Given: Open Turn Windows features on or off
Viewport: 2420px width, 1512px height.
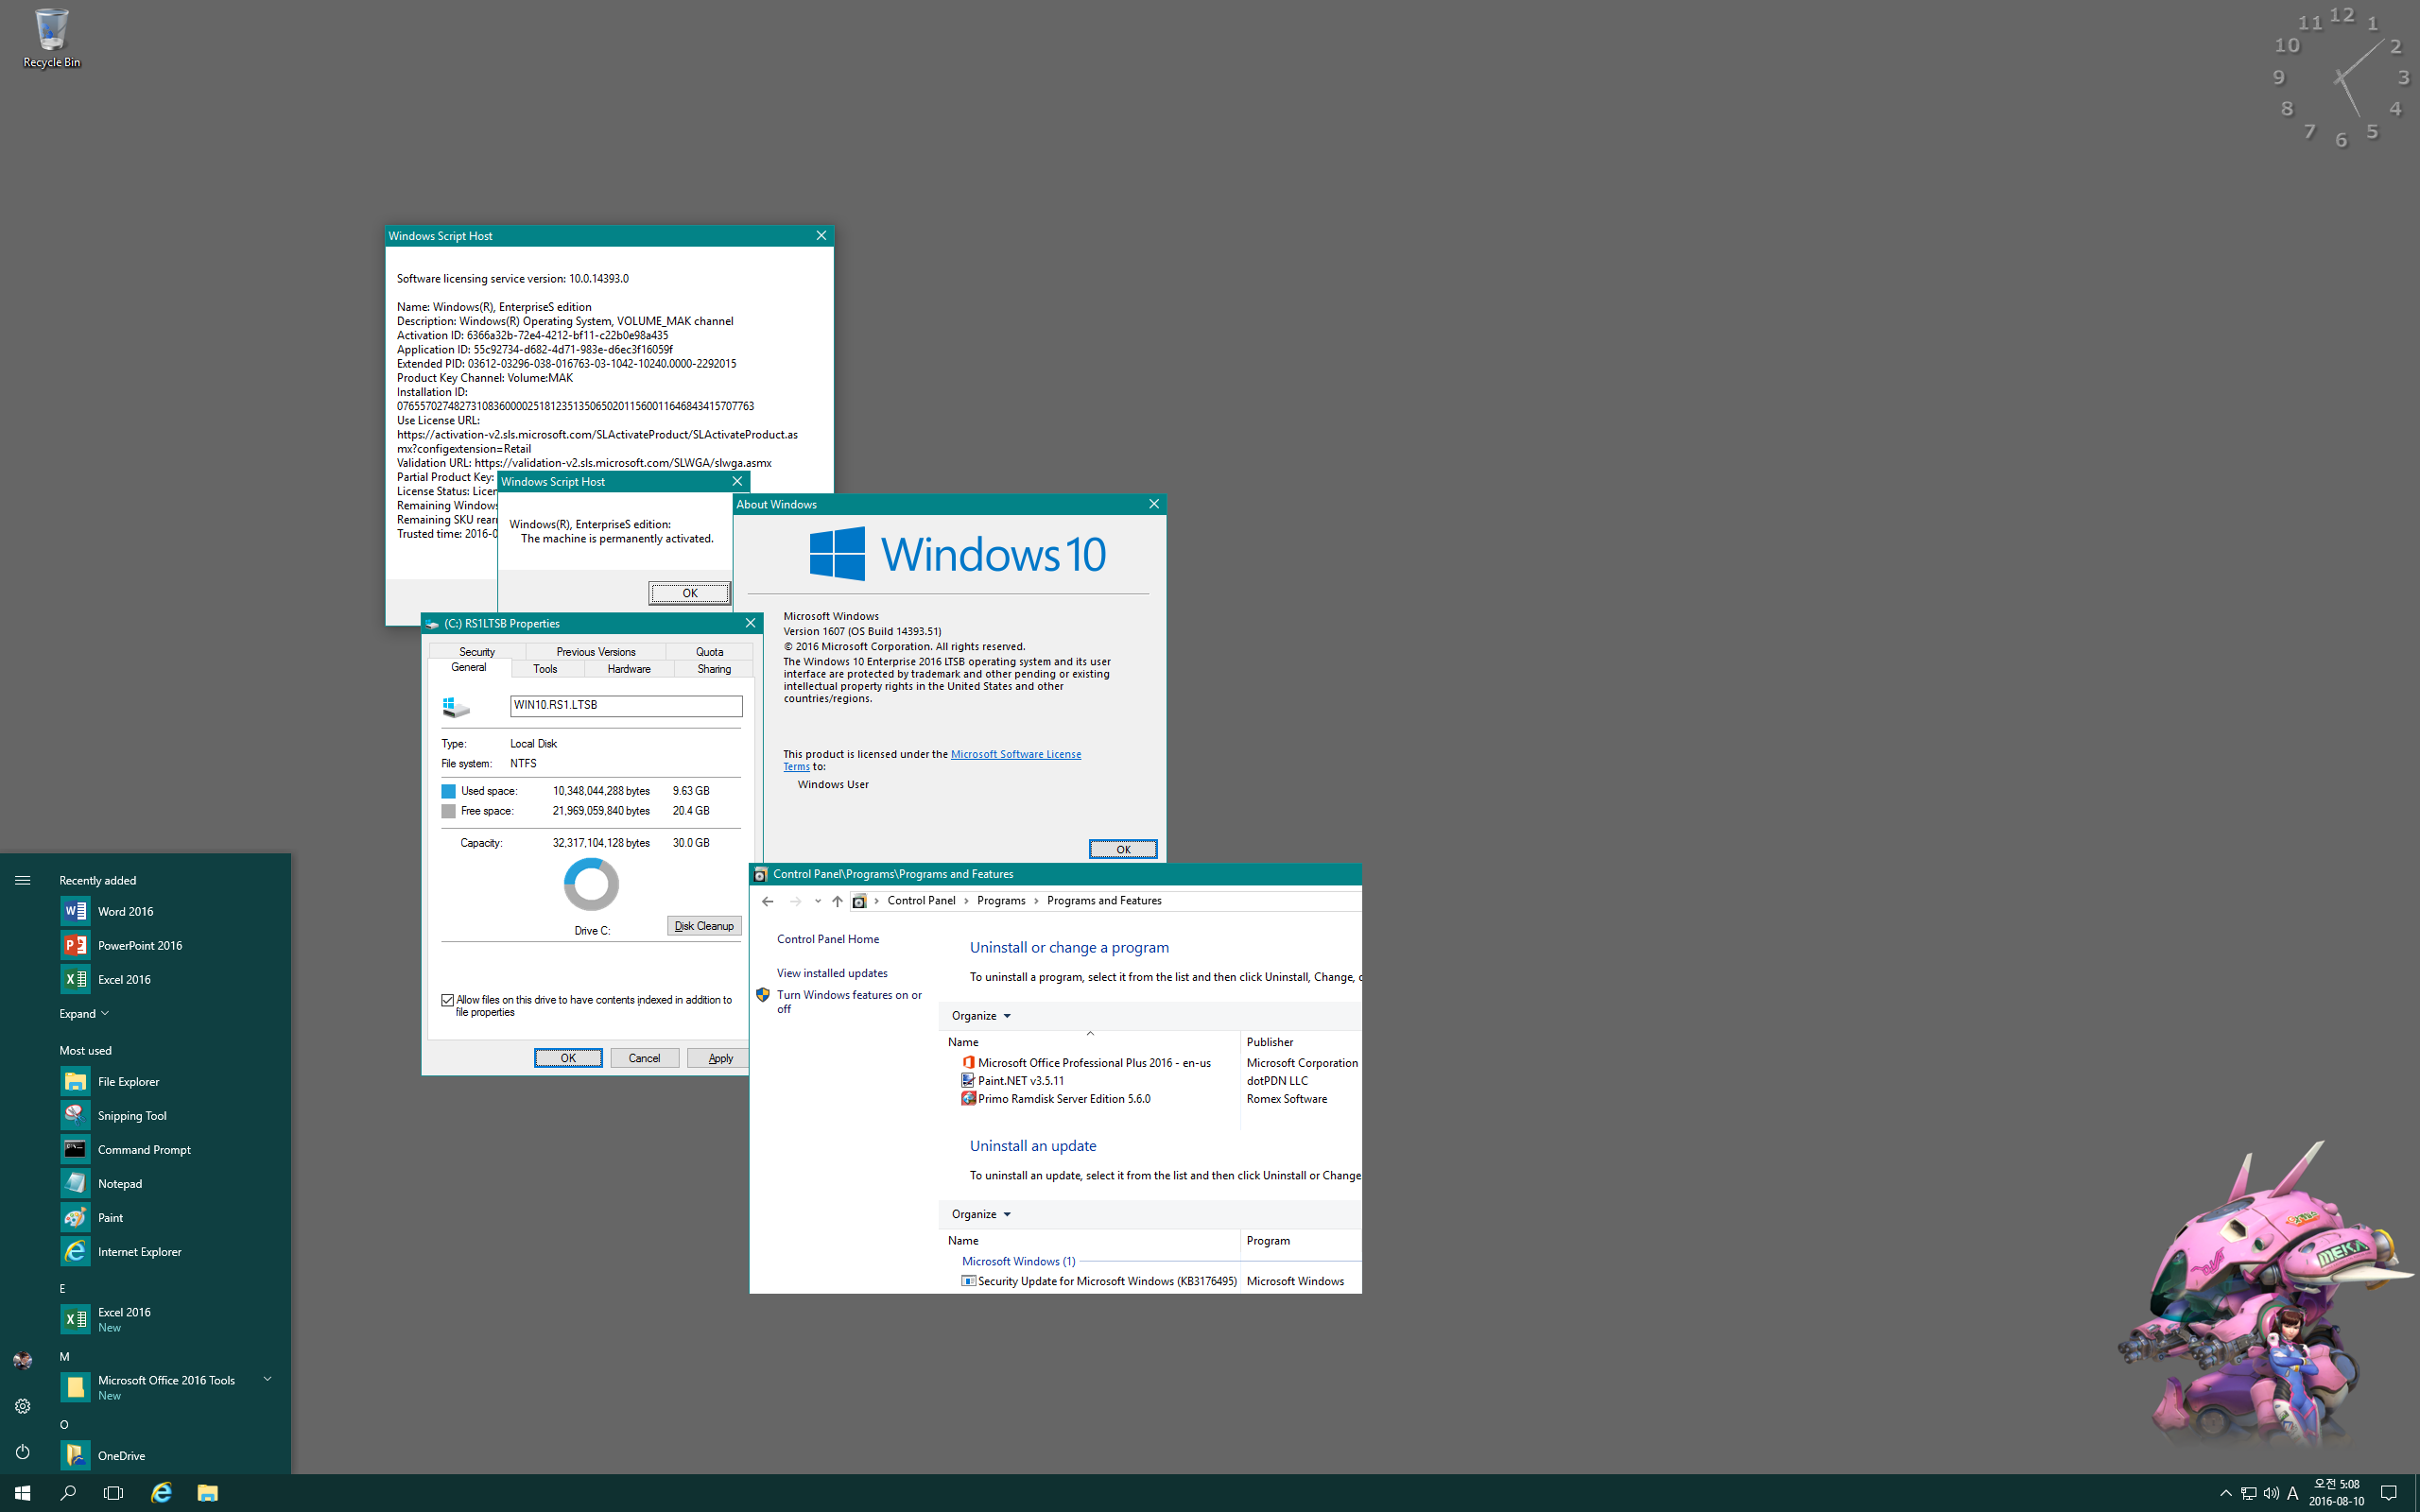Looking at the screenshot, I should point(849,1001).
